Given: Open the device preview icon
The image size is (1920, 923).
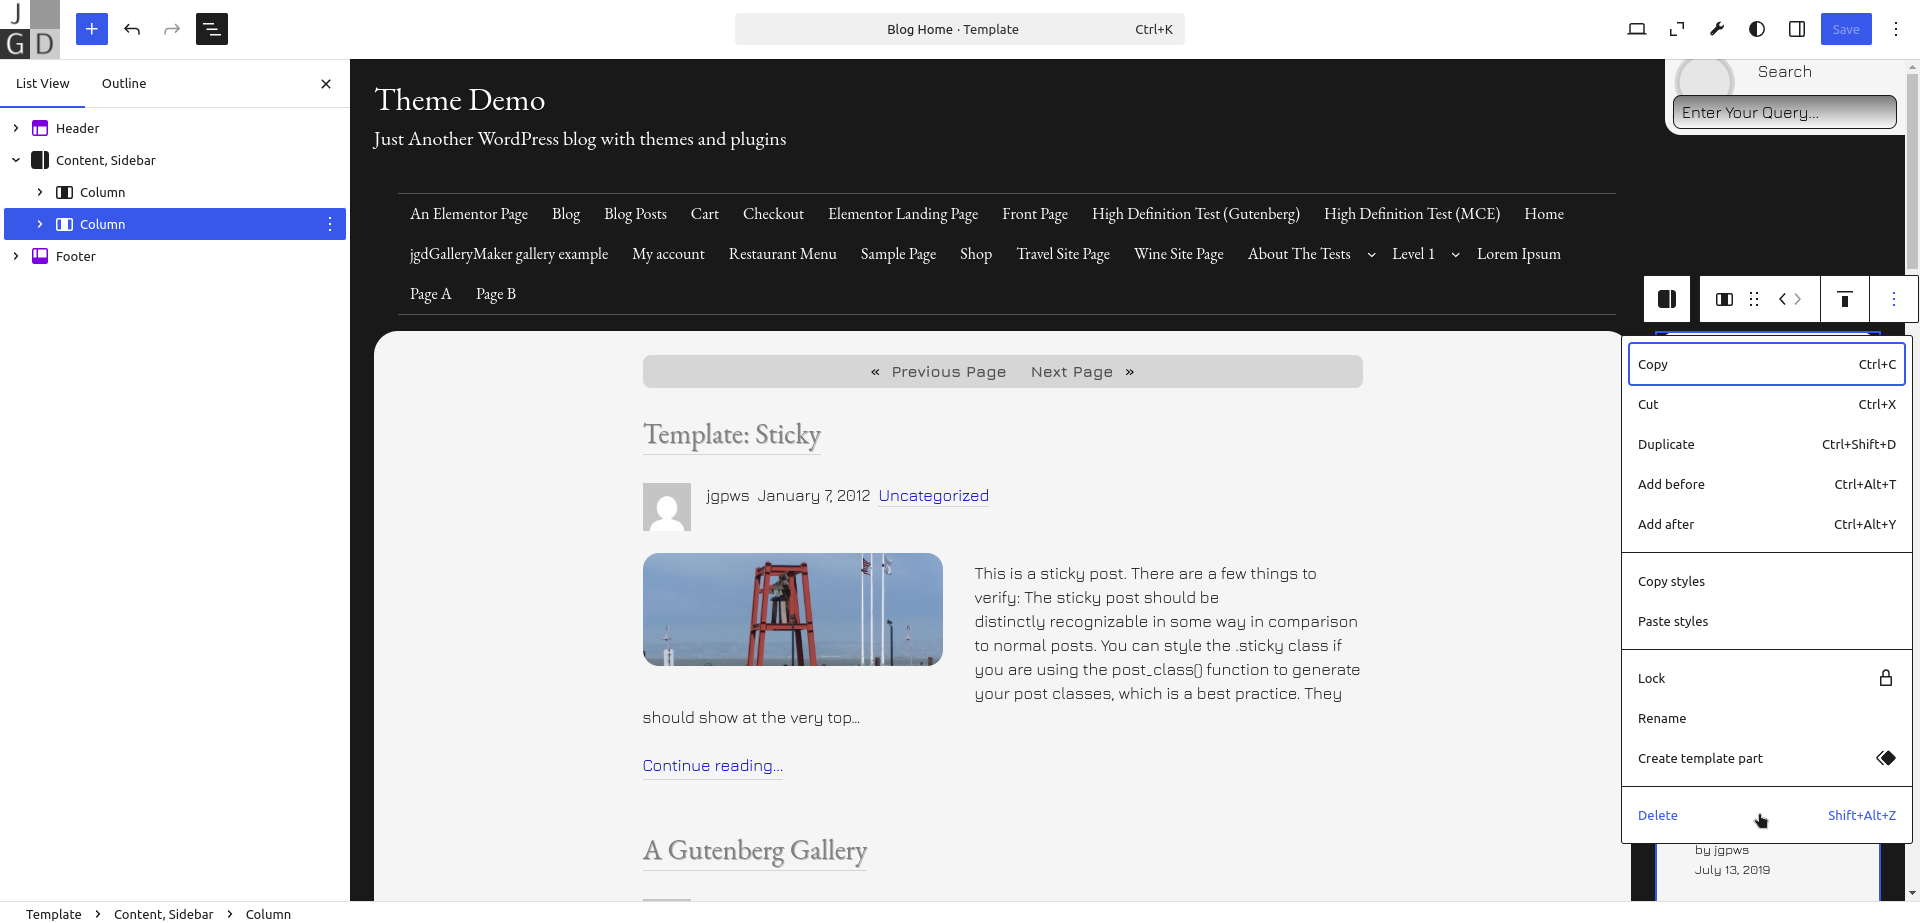Looking at the screenshot, I should 1637,29.
